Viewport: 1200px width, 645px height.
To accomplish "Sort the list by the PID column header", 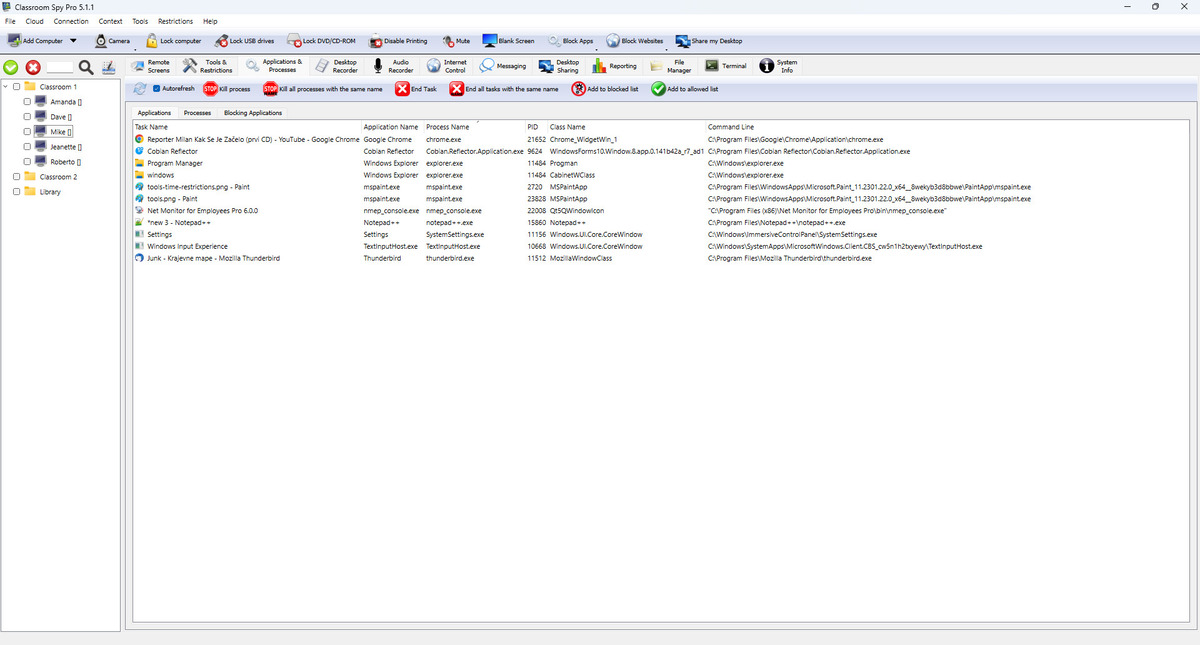I will click(x=533, y=127).
